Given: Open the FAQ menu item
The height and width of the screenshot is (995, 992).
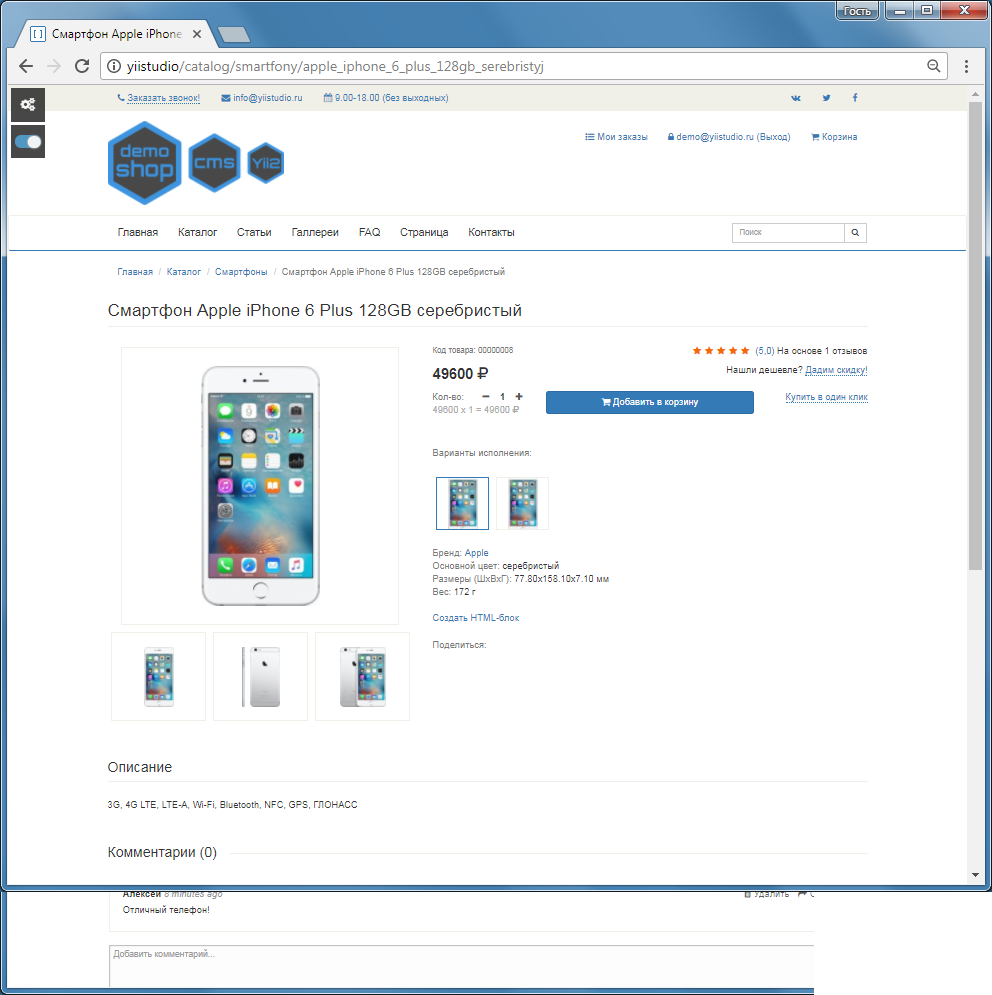Looking at the screenshot, I should 369,232.
